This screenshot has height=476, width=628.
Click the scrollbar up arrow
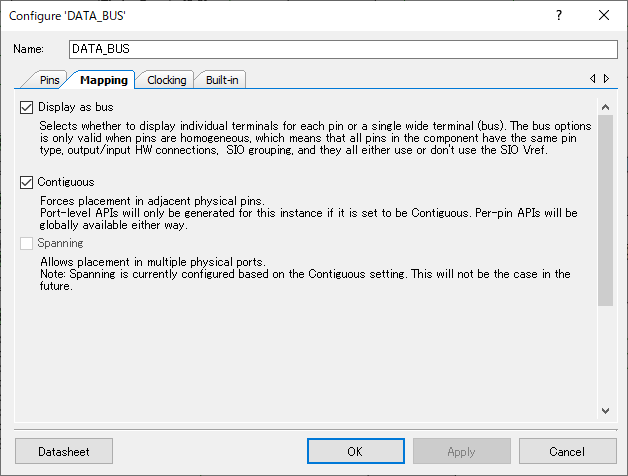(605, 107)
